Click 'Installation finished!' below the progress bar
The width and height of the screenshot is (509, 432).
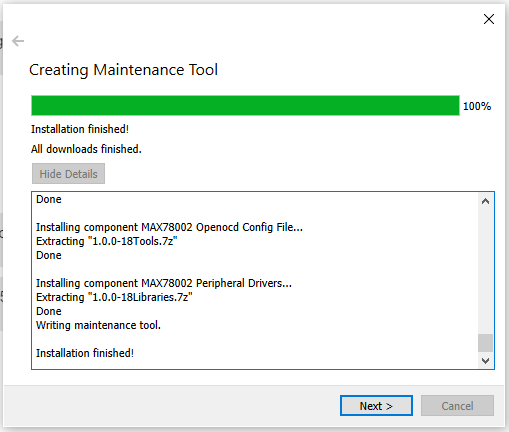point(80,129)
